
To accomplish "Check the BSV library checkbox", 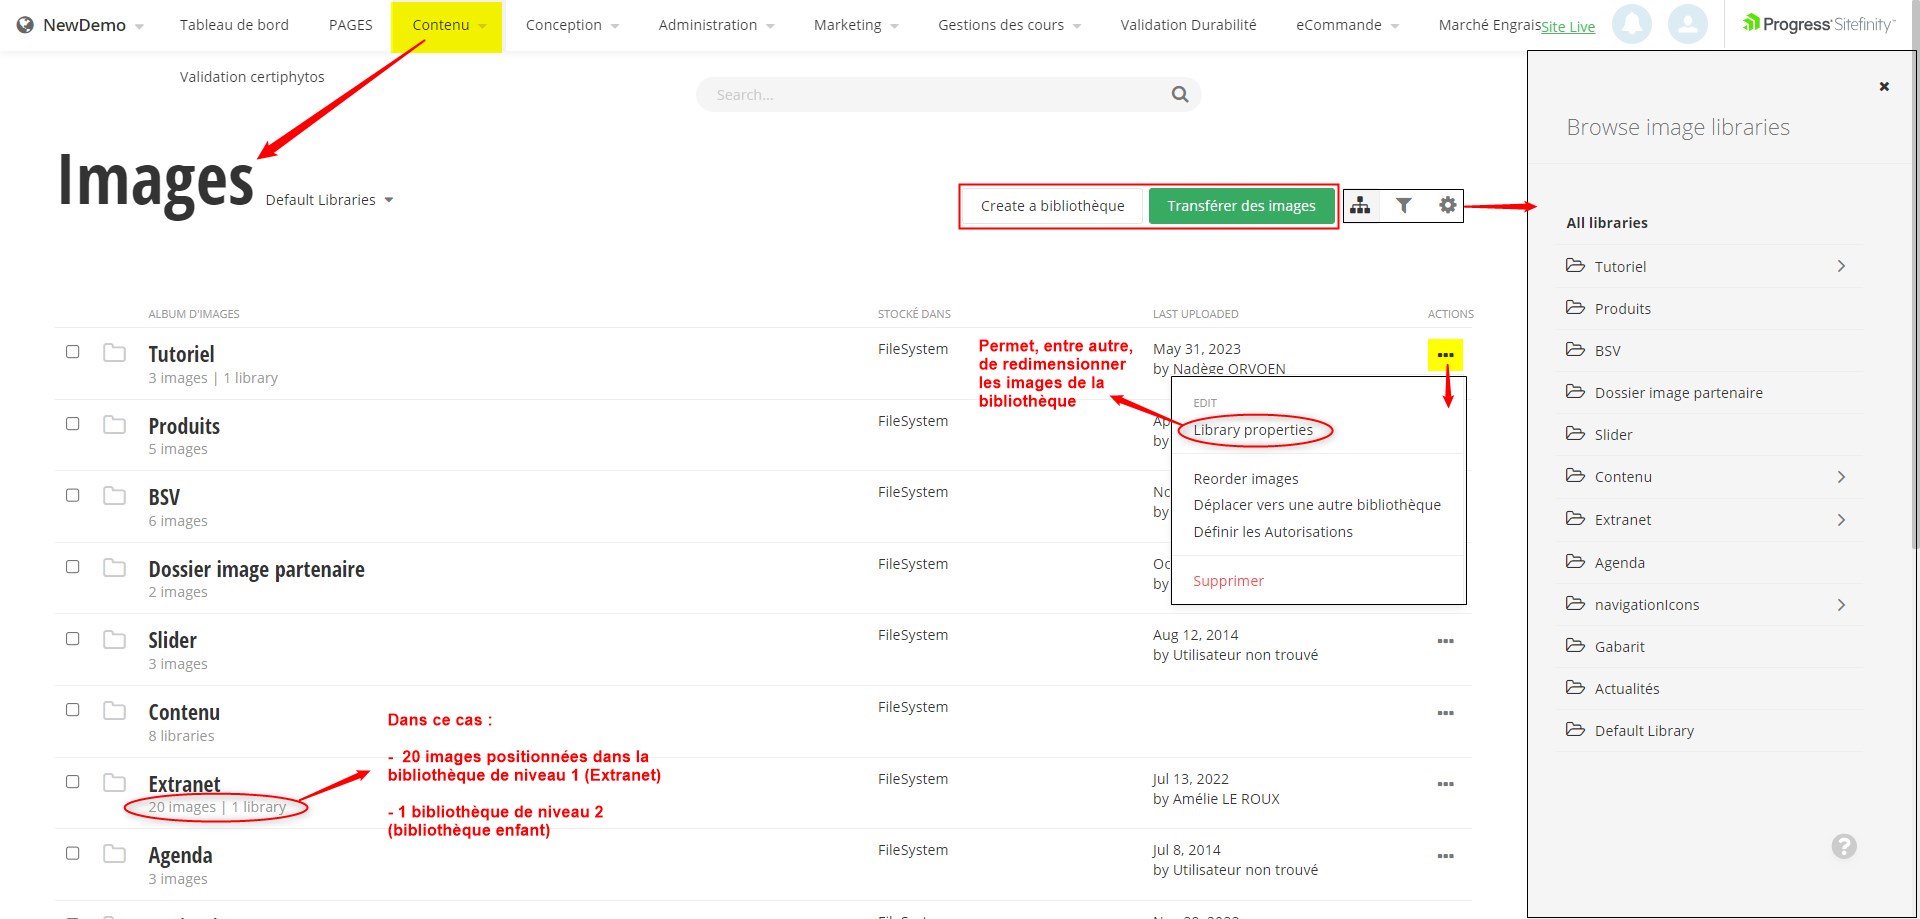I will (x=73, y=495).
